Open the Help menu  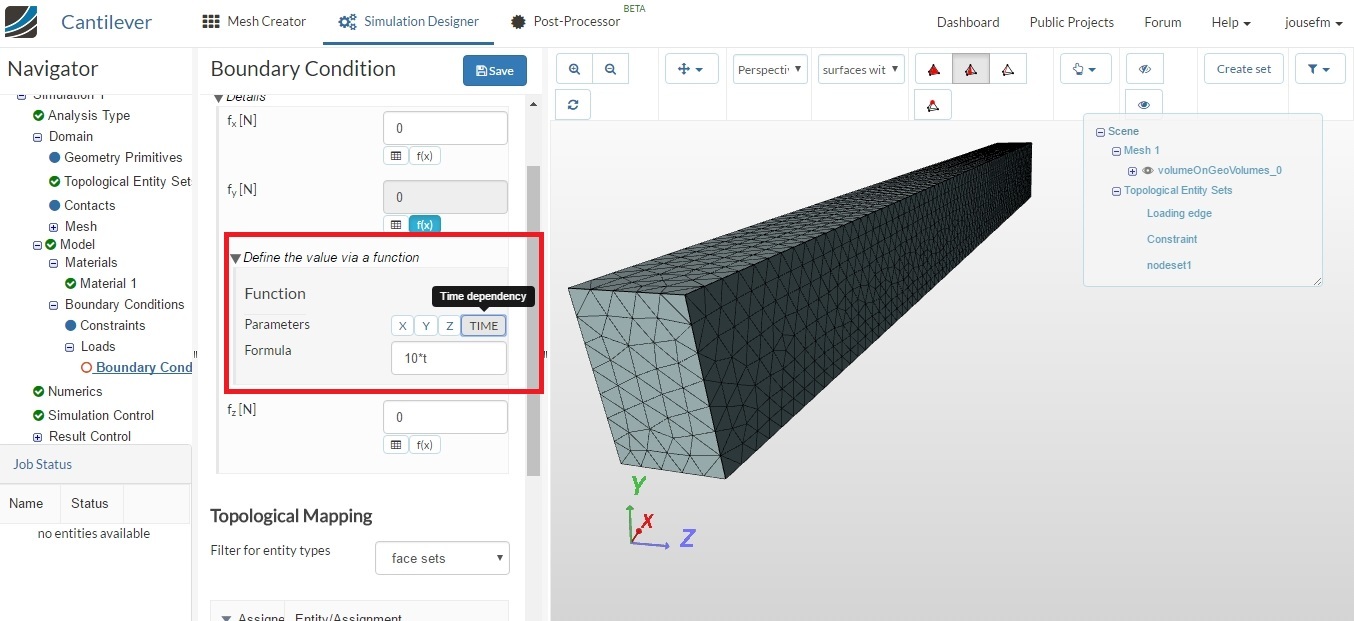click(1231, 22)
